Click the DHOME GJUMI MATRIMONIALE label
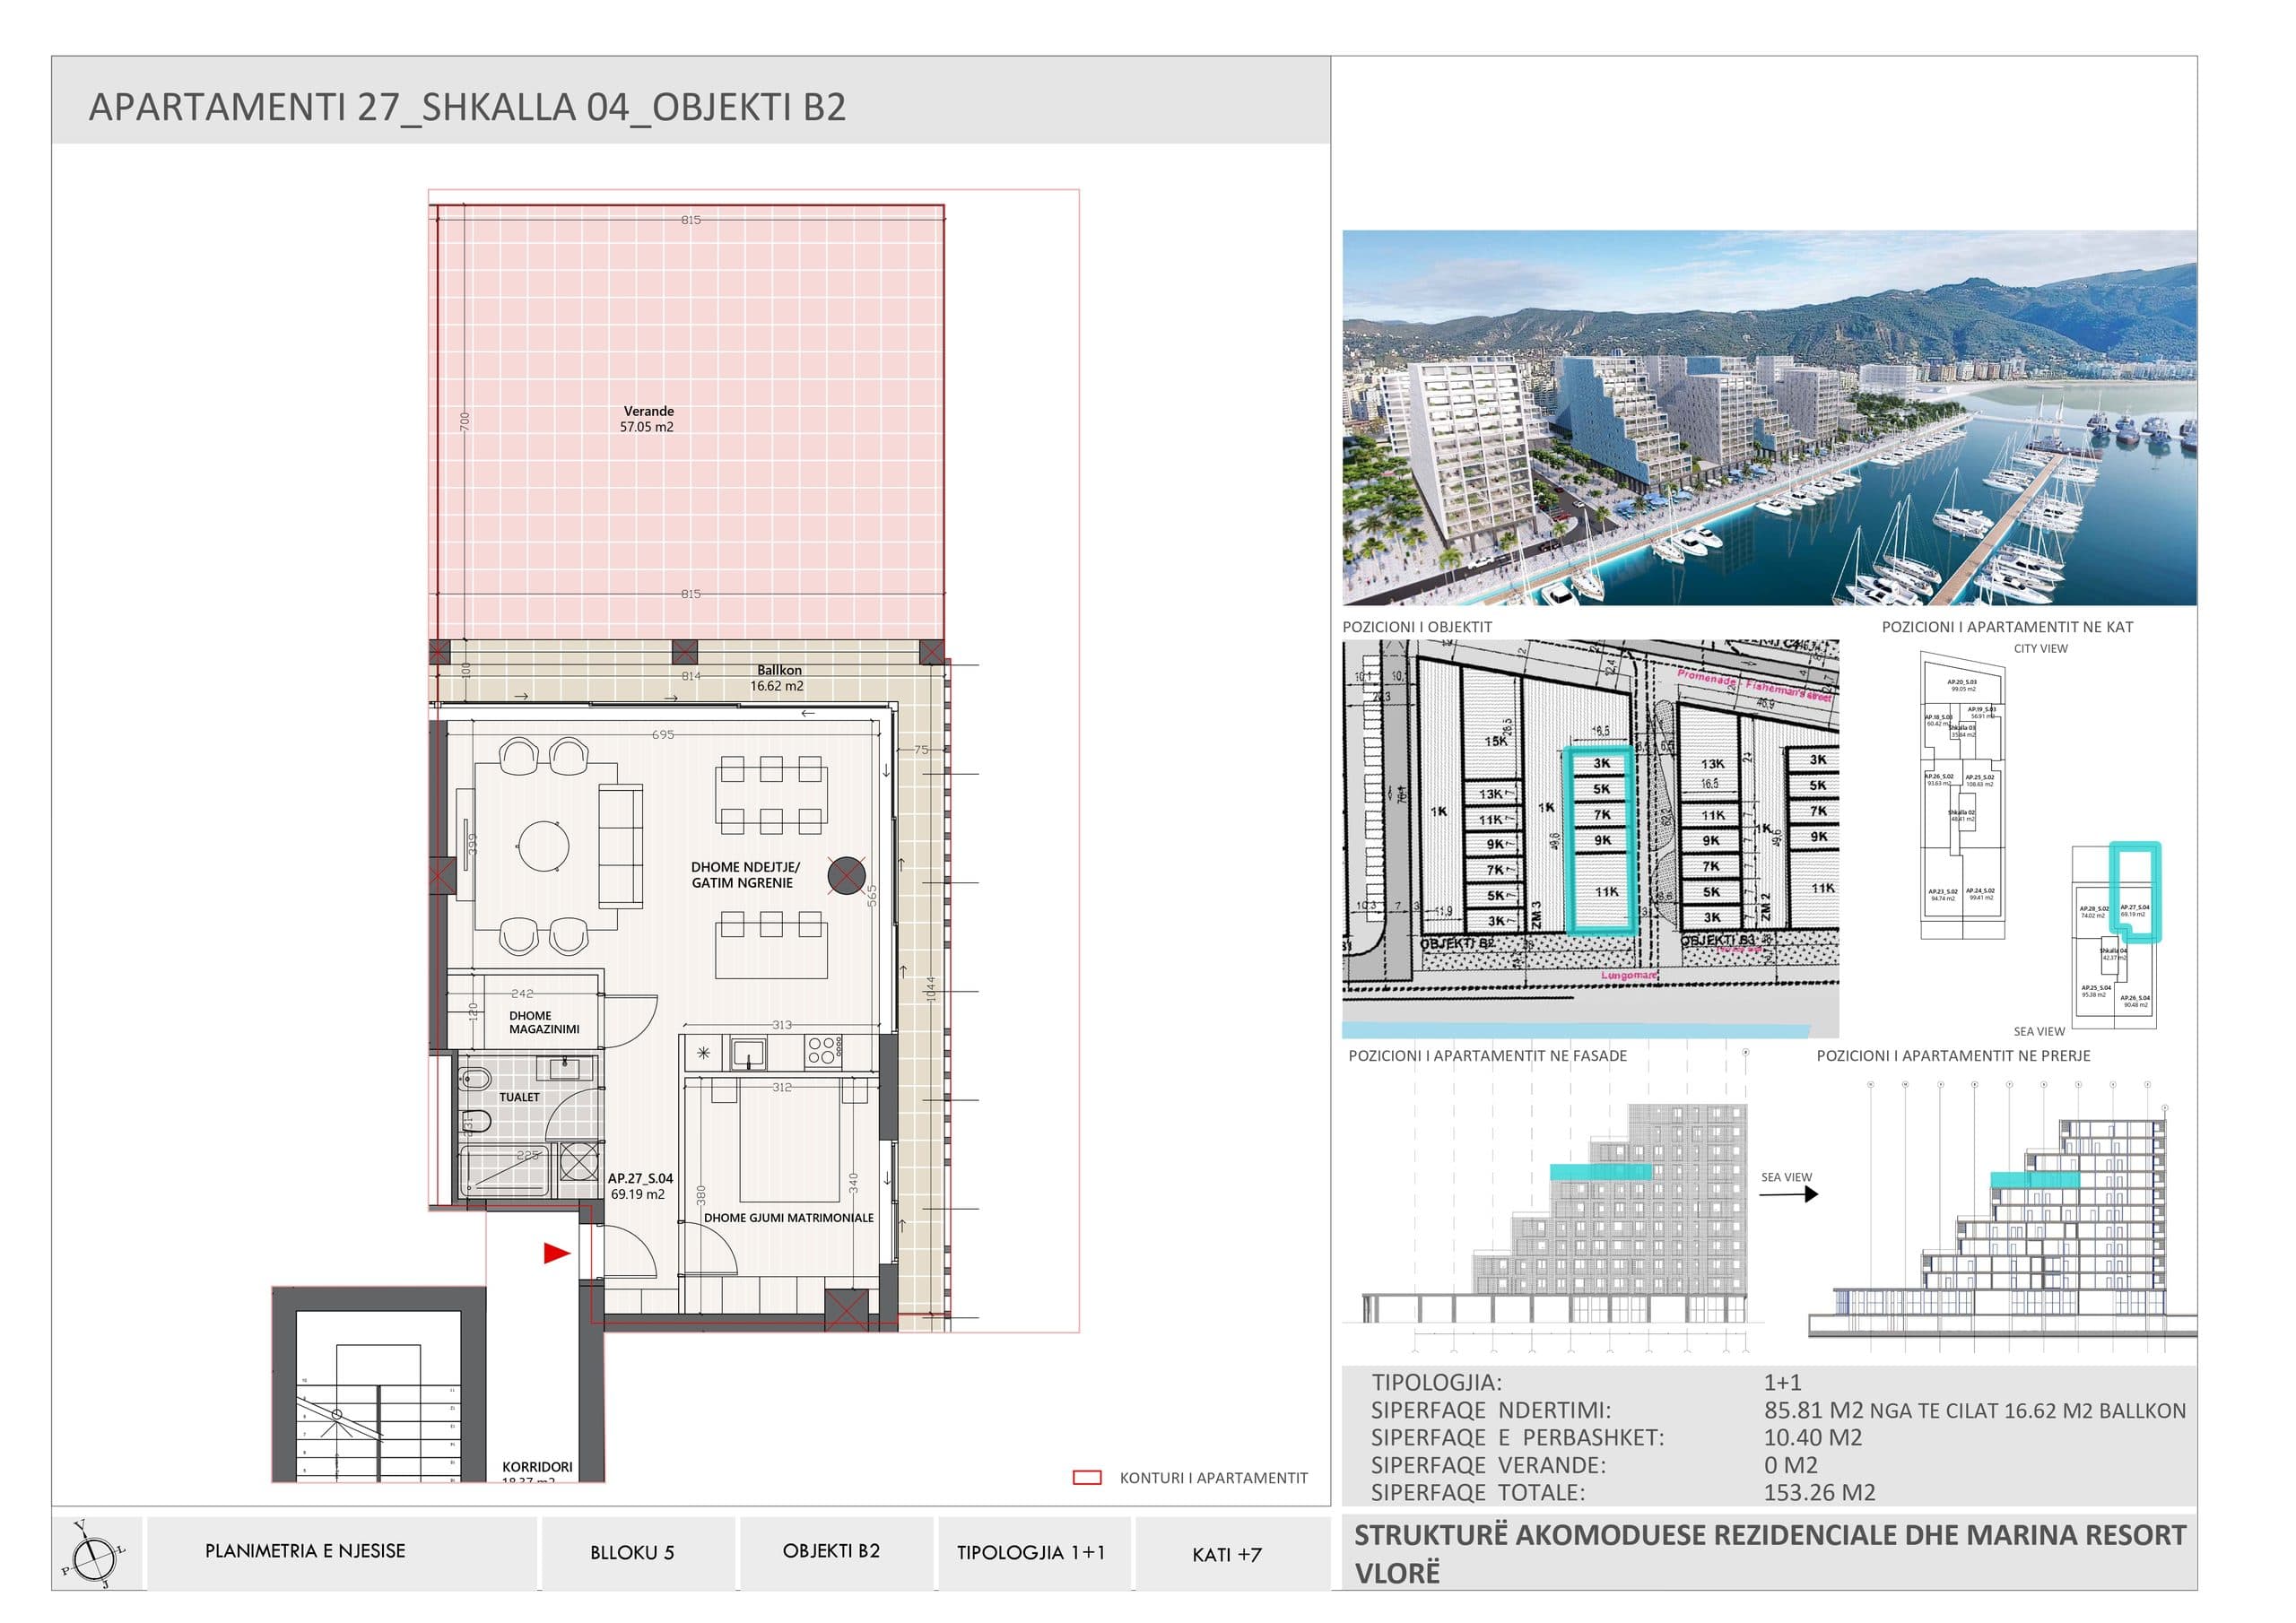The width and height of the screenshot is (2296, 1623). [x=788, y=1218]
